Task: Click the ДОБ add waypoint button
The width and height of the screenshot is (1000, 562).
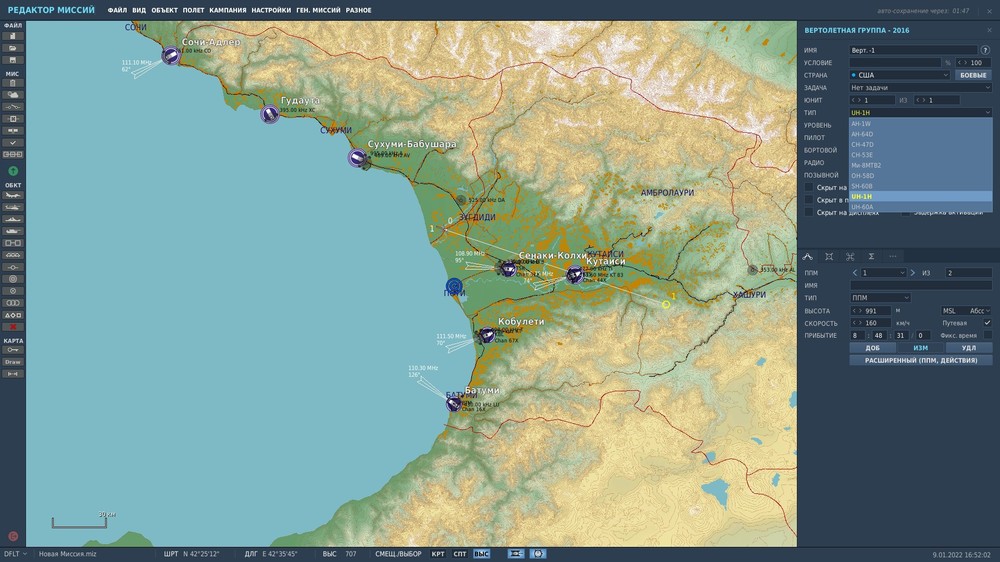Action: coord(872,348)
